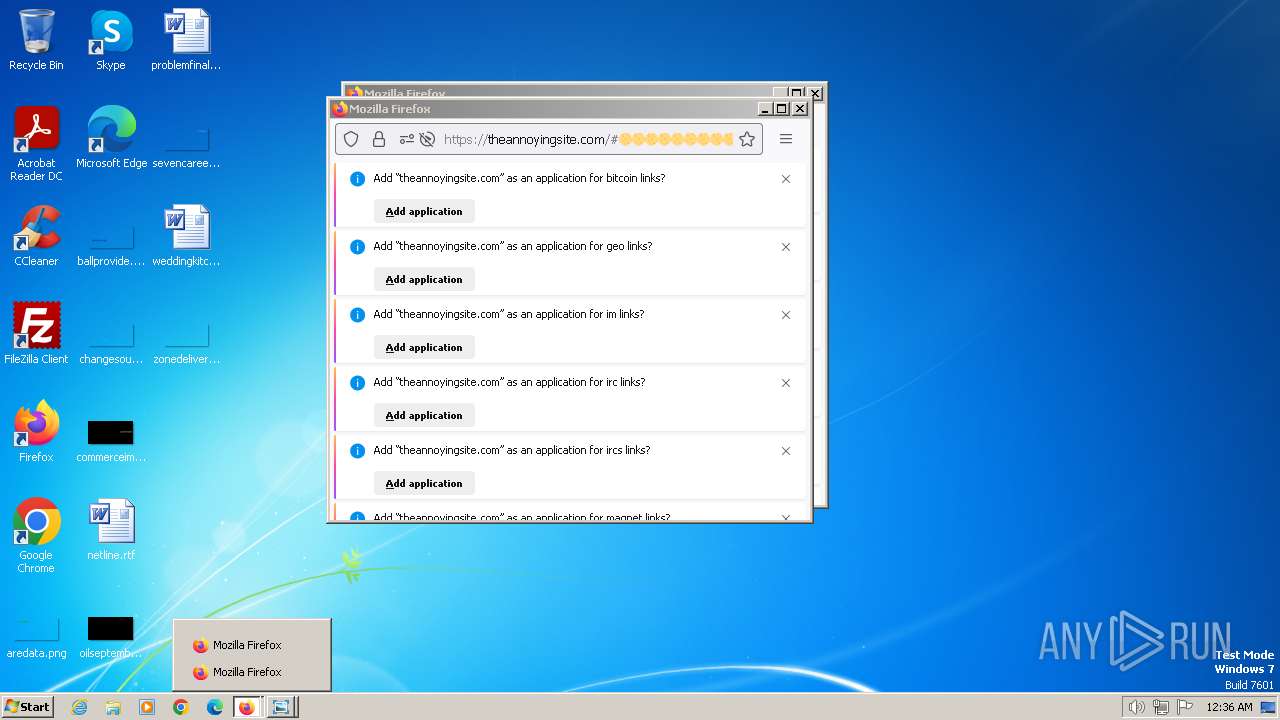This screenshot has height=720, width=1280.
Task: Click info icon of irc links prompt
Action: click(357, 383)
